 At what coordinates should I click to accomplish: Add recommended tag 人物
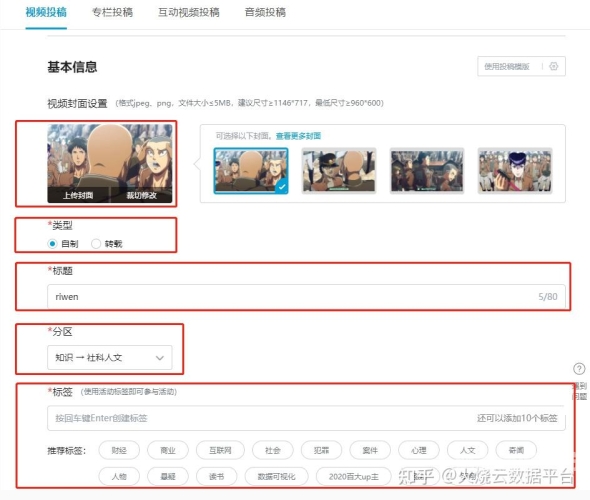[x=119, y=476]
